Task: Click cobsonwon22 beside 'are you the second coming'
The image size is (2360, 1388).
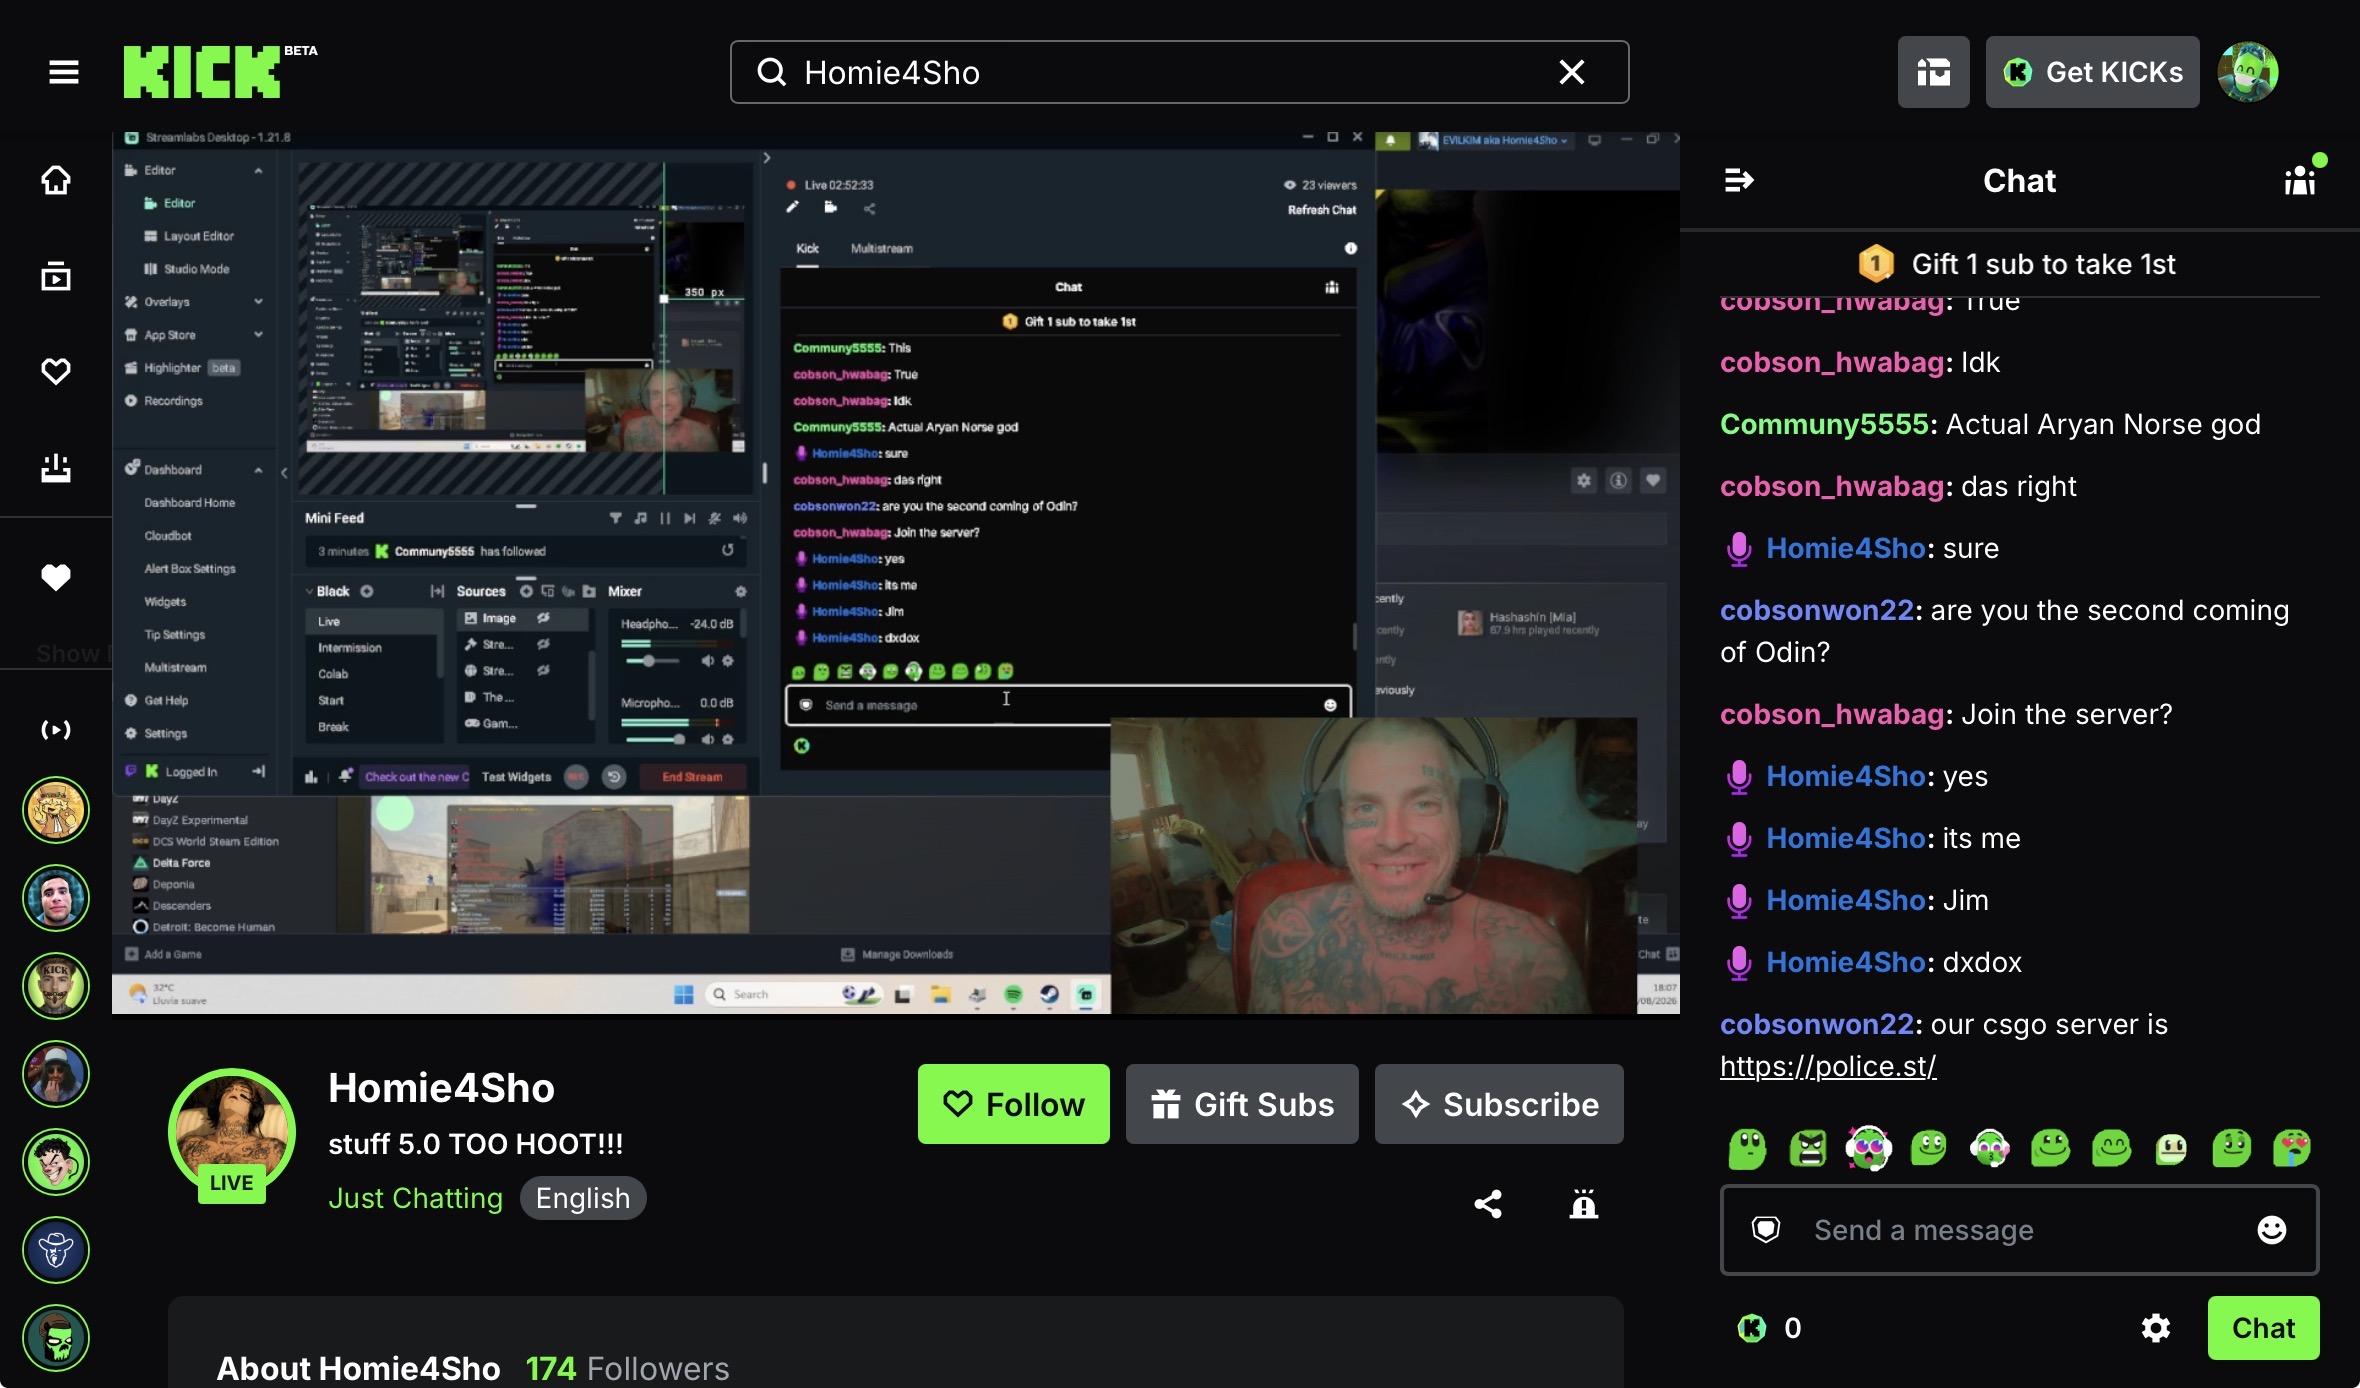Action: 1817,610
